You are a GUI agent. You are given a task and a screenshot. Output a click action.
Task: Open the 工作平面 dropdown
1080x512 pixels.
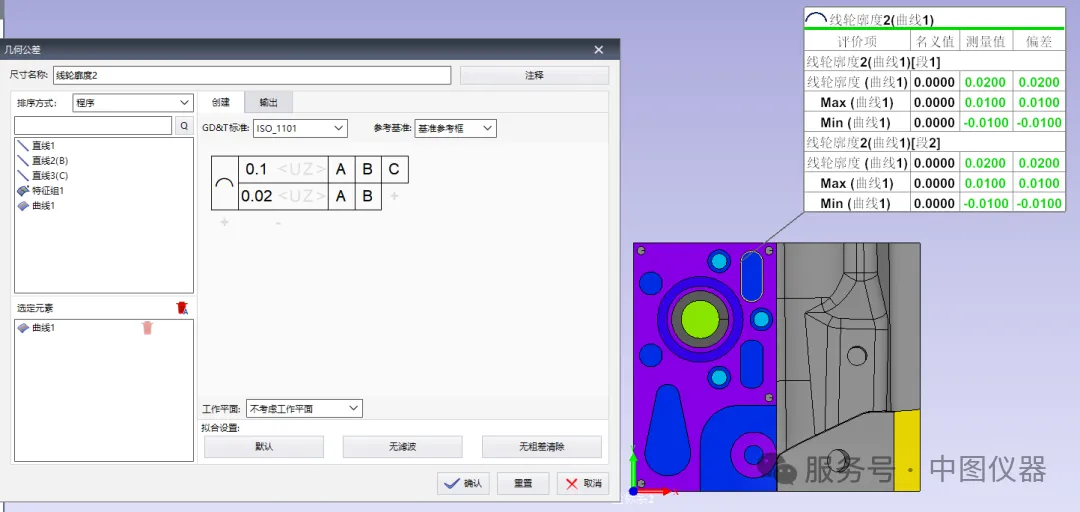304,409
